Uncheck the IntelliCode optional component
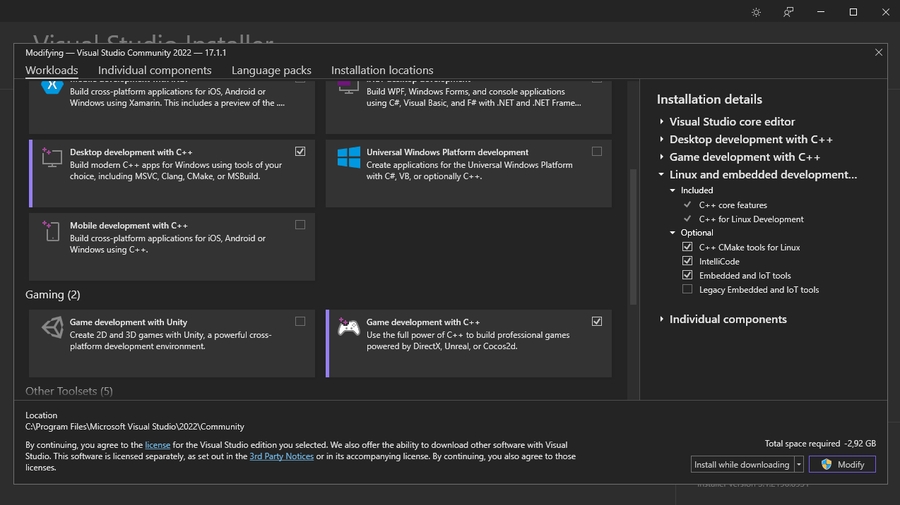This screenshot has width=900, height=505. click(x=687, y=261)
